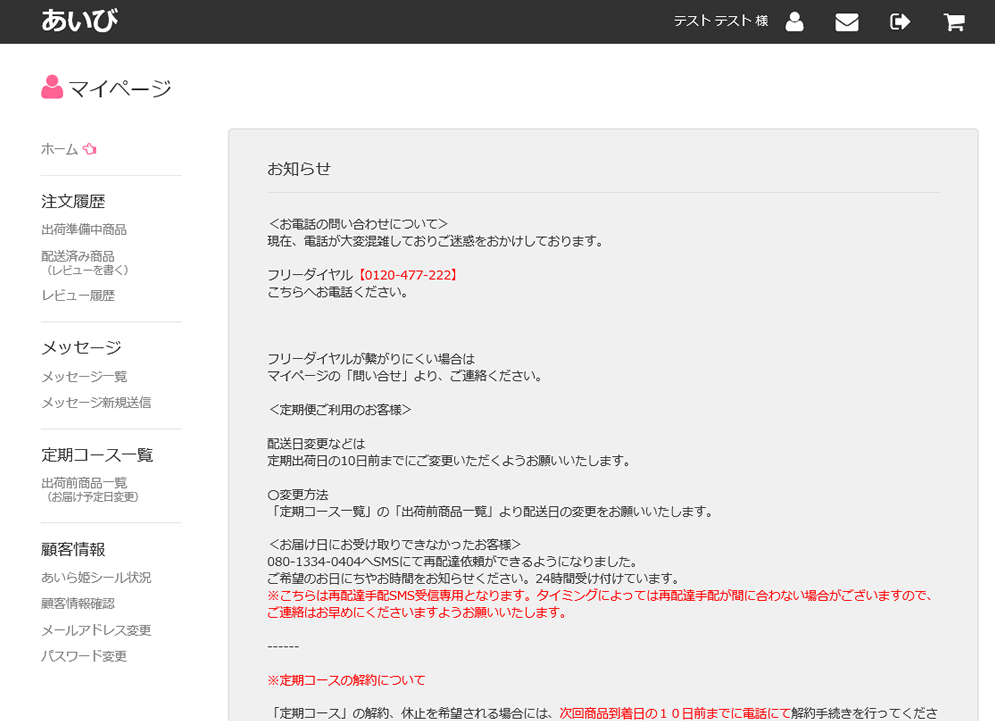This screenshot has width=995, height=721.
Task: Open メールアドレス変更 link
Action: pos(96,630)
